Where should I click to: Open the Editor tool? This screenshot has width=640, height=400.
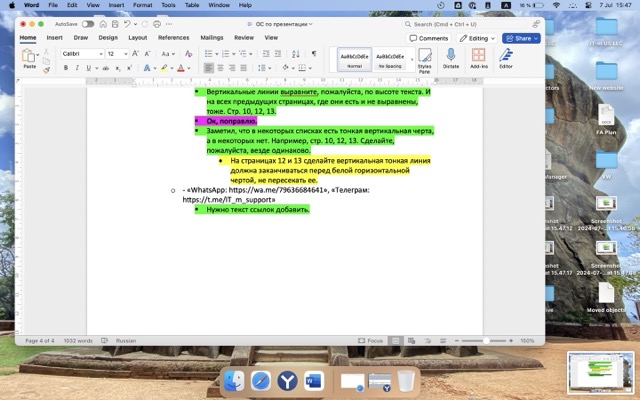point(506,58)
